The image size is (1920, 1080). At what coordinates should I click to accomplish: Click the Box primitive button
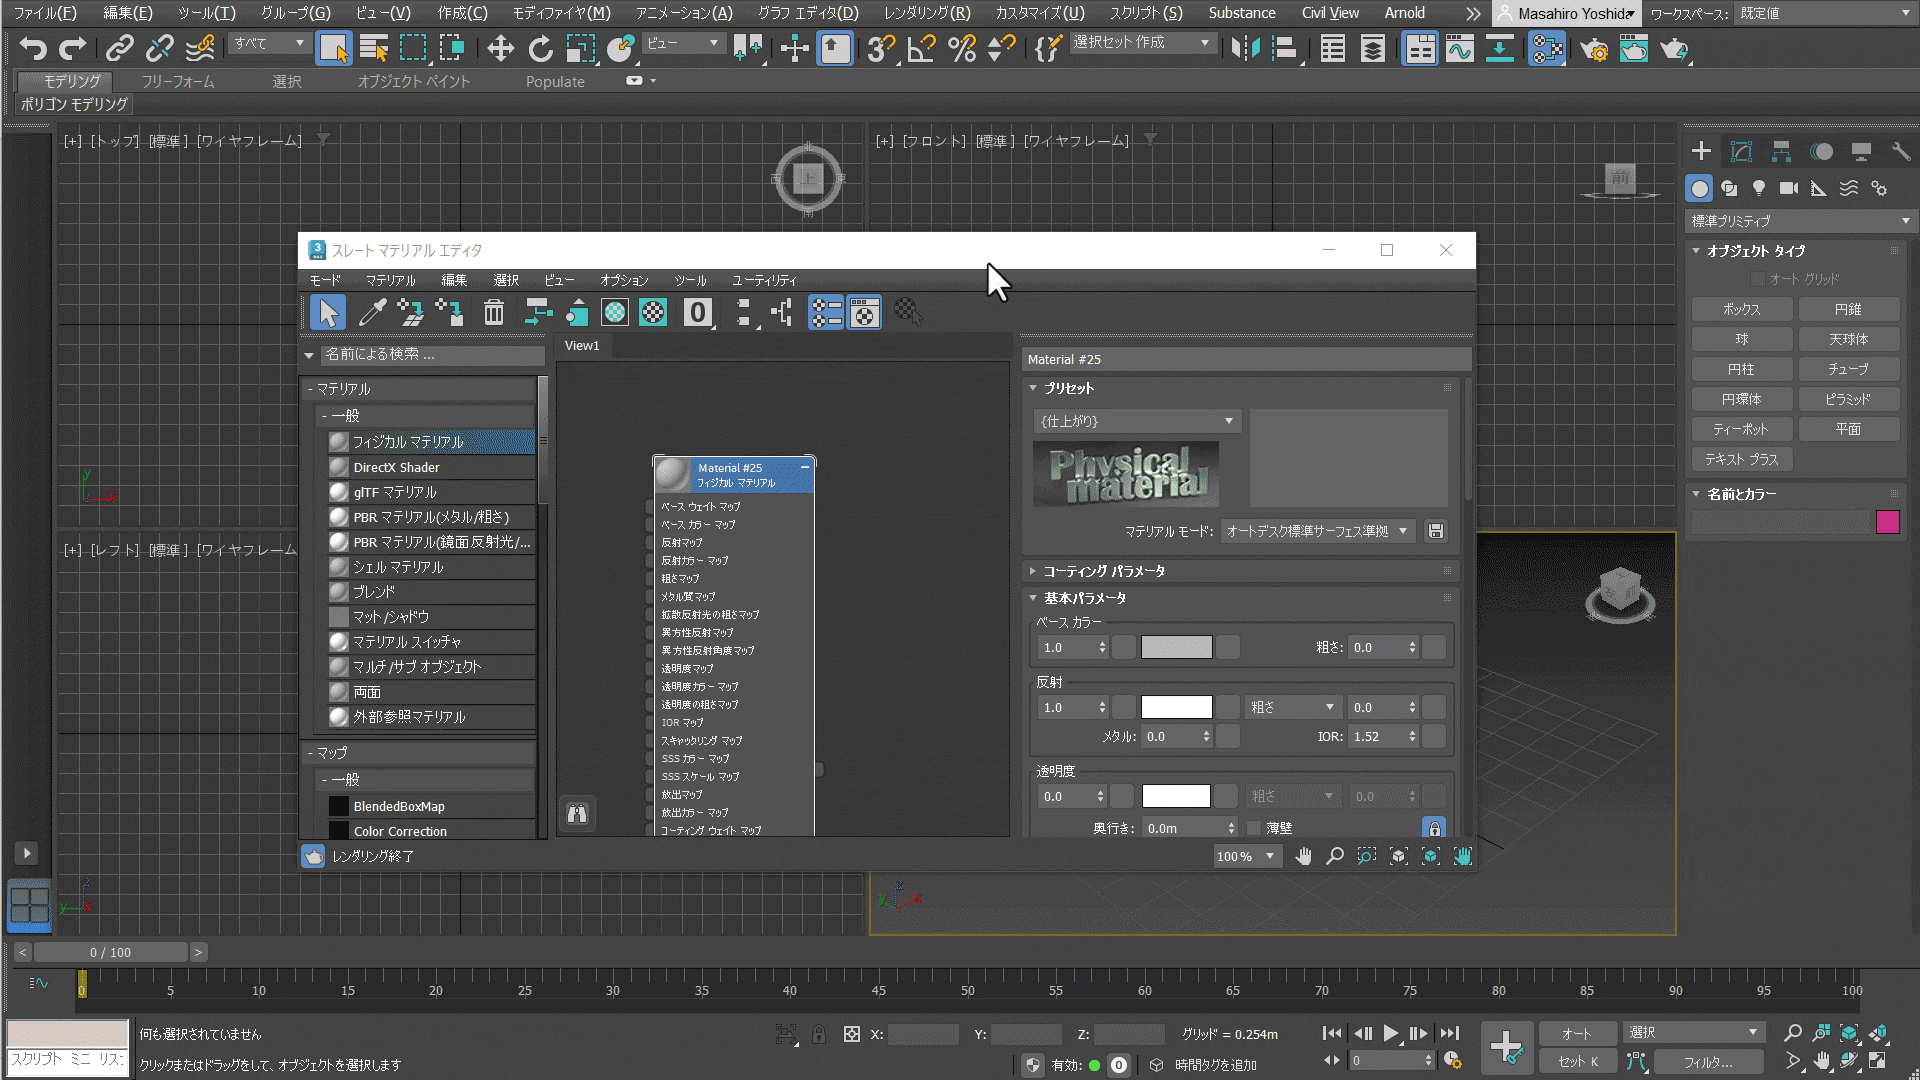point(1741,309)
